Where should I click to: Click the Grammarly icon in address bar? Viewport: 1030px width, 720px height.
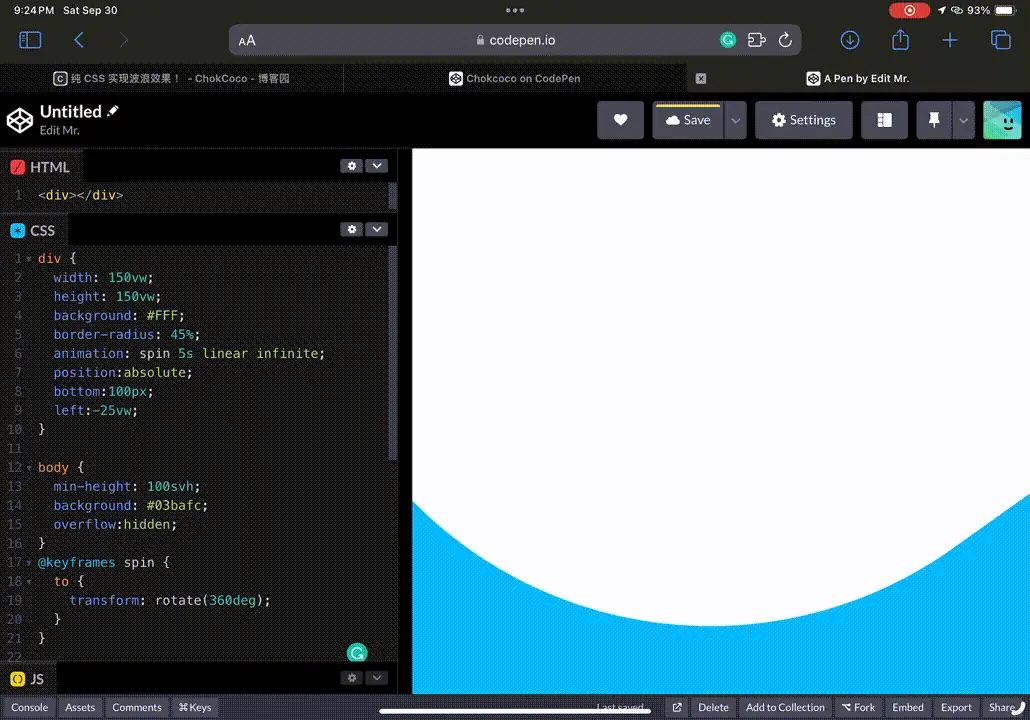pyautogui.click(x=728, y=40)
